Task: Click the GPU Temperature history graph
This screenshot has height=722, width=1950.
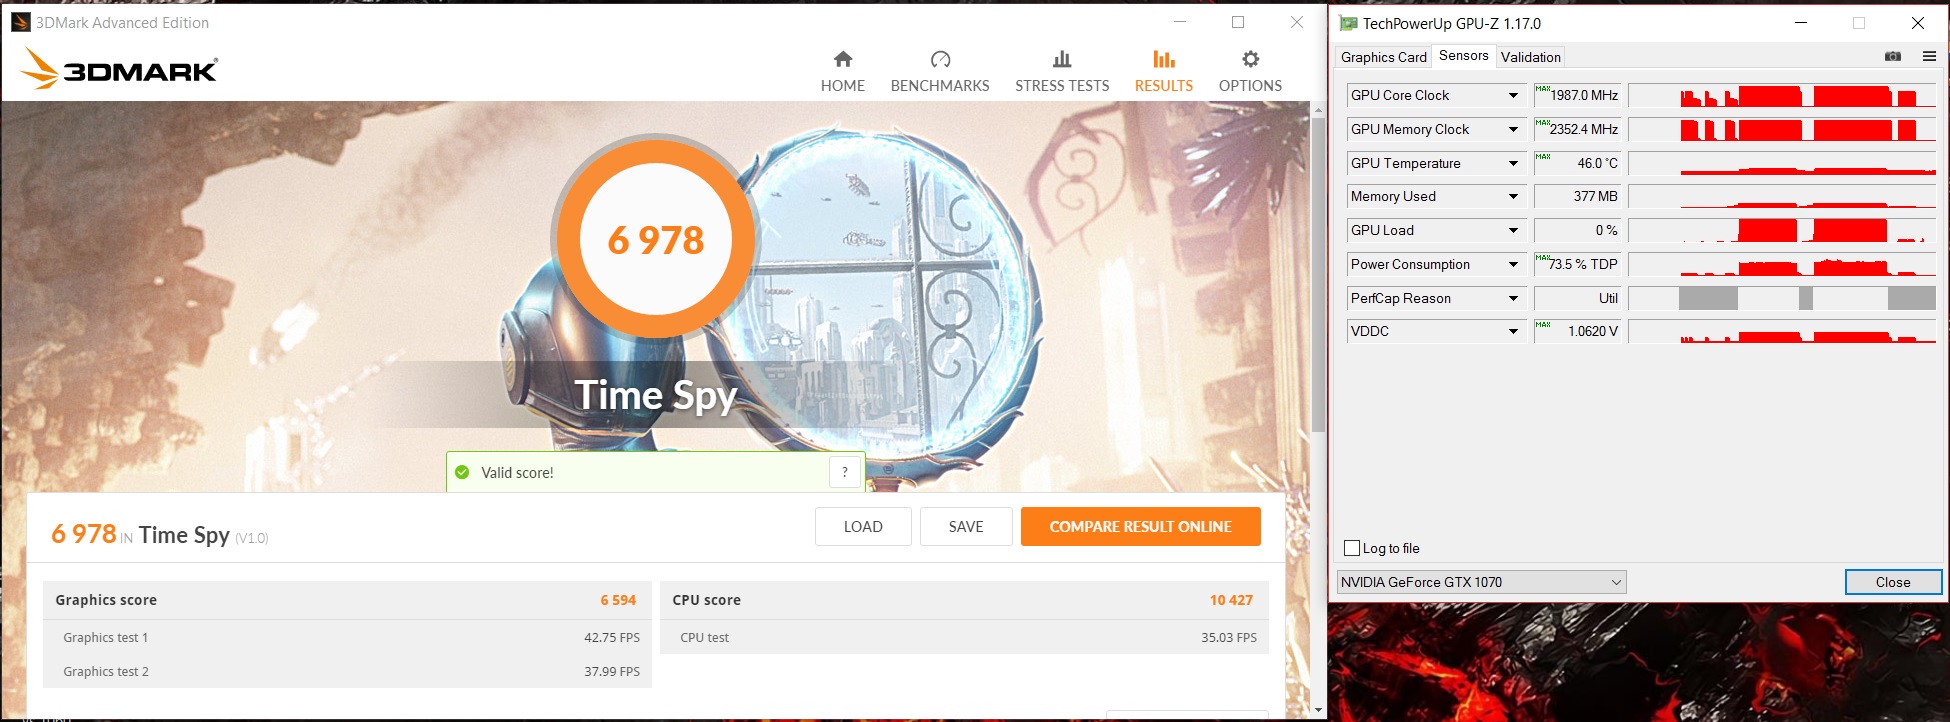Action: tap(1782, 164)
